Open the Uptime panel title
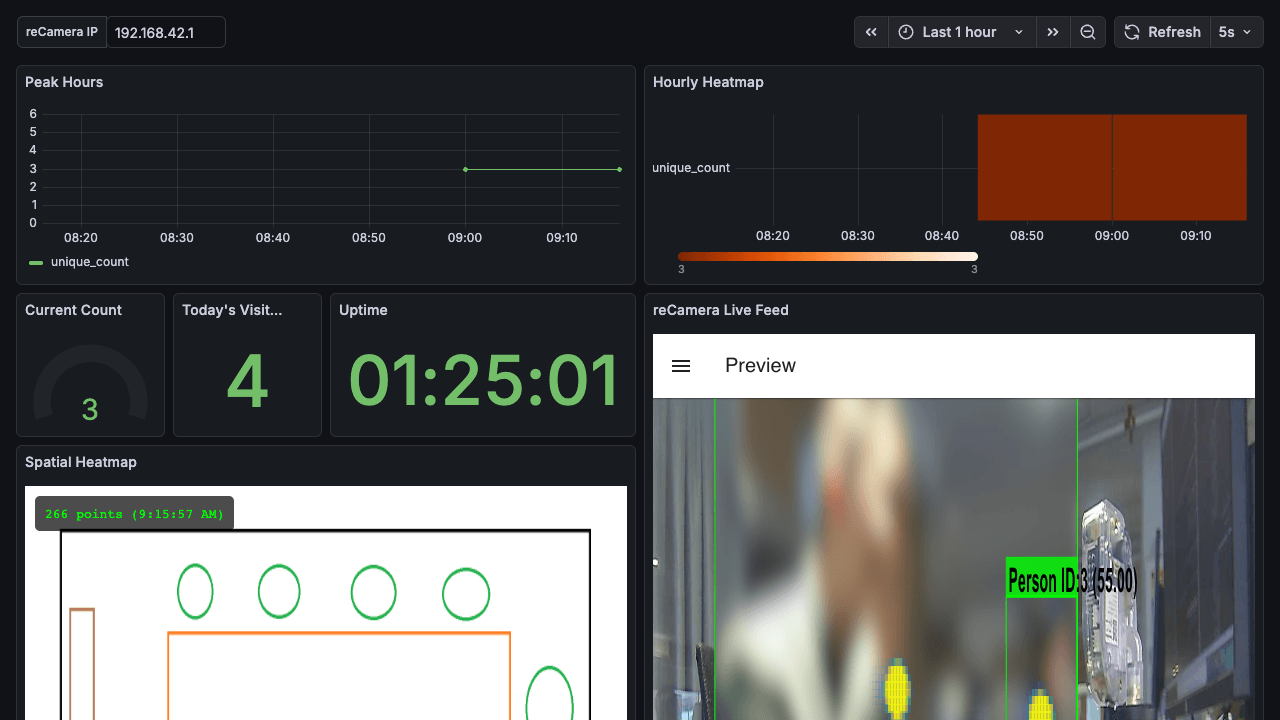The image size is (1280, 720). (x=363, y=310)
